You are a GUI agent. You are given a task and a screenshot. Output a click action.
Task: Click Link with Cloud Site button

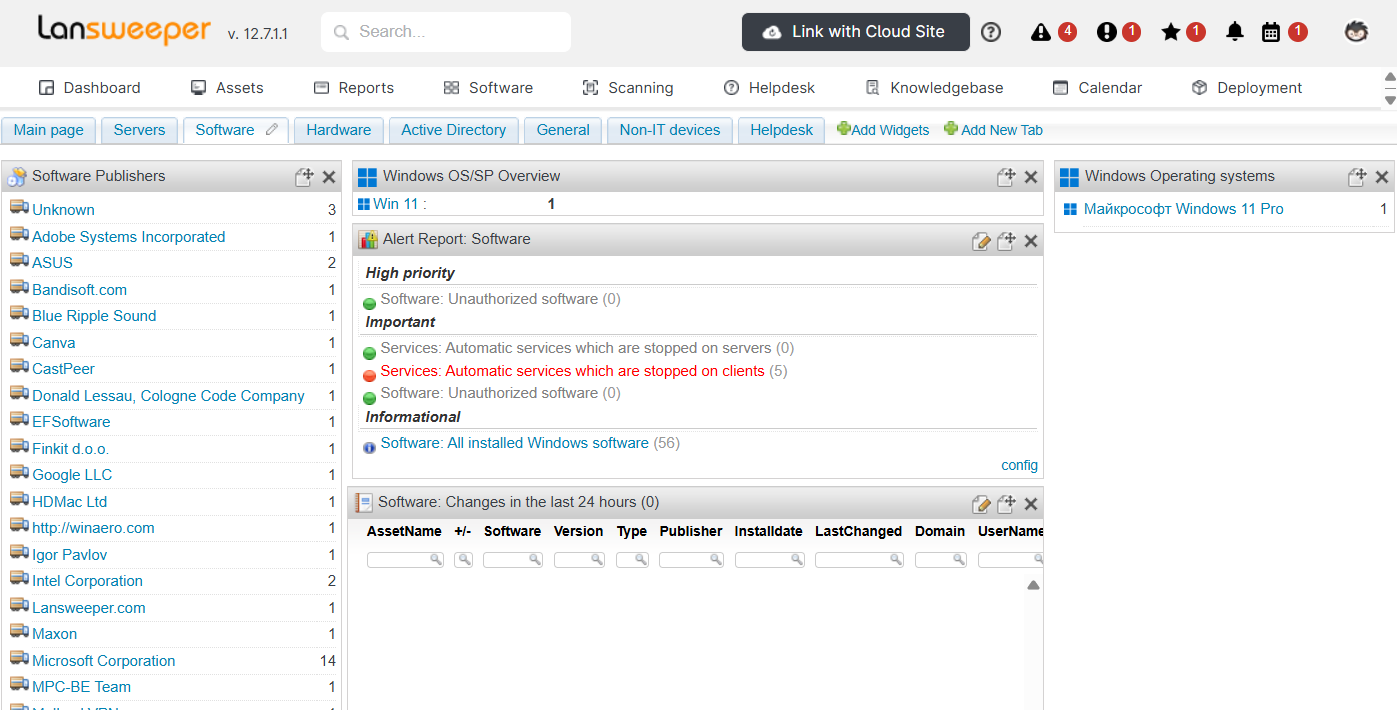coord(856,32)
